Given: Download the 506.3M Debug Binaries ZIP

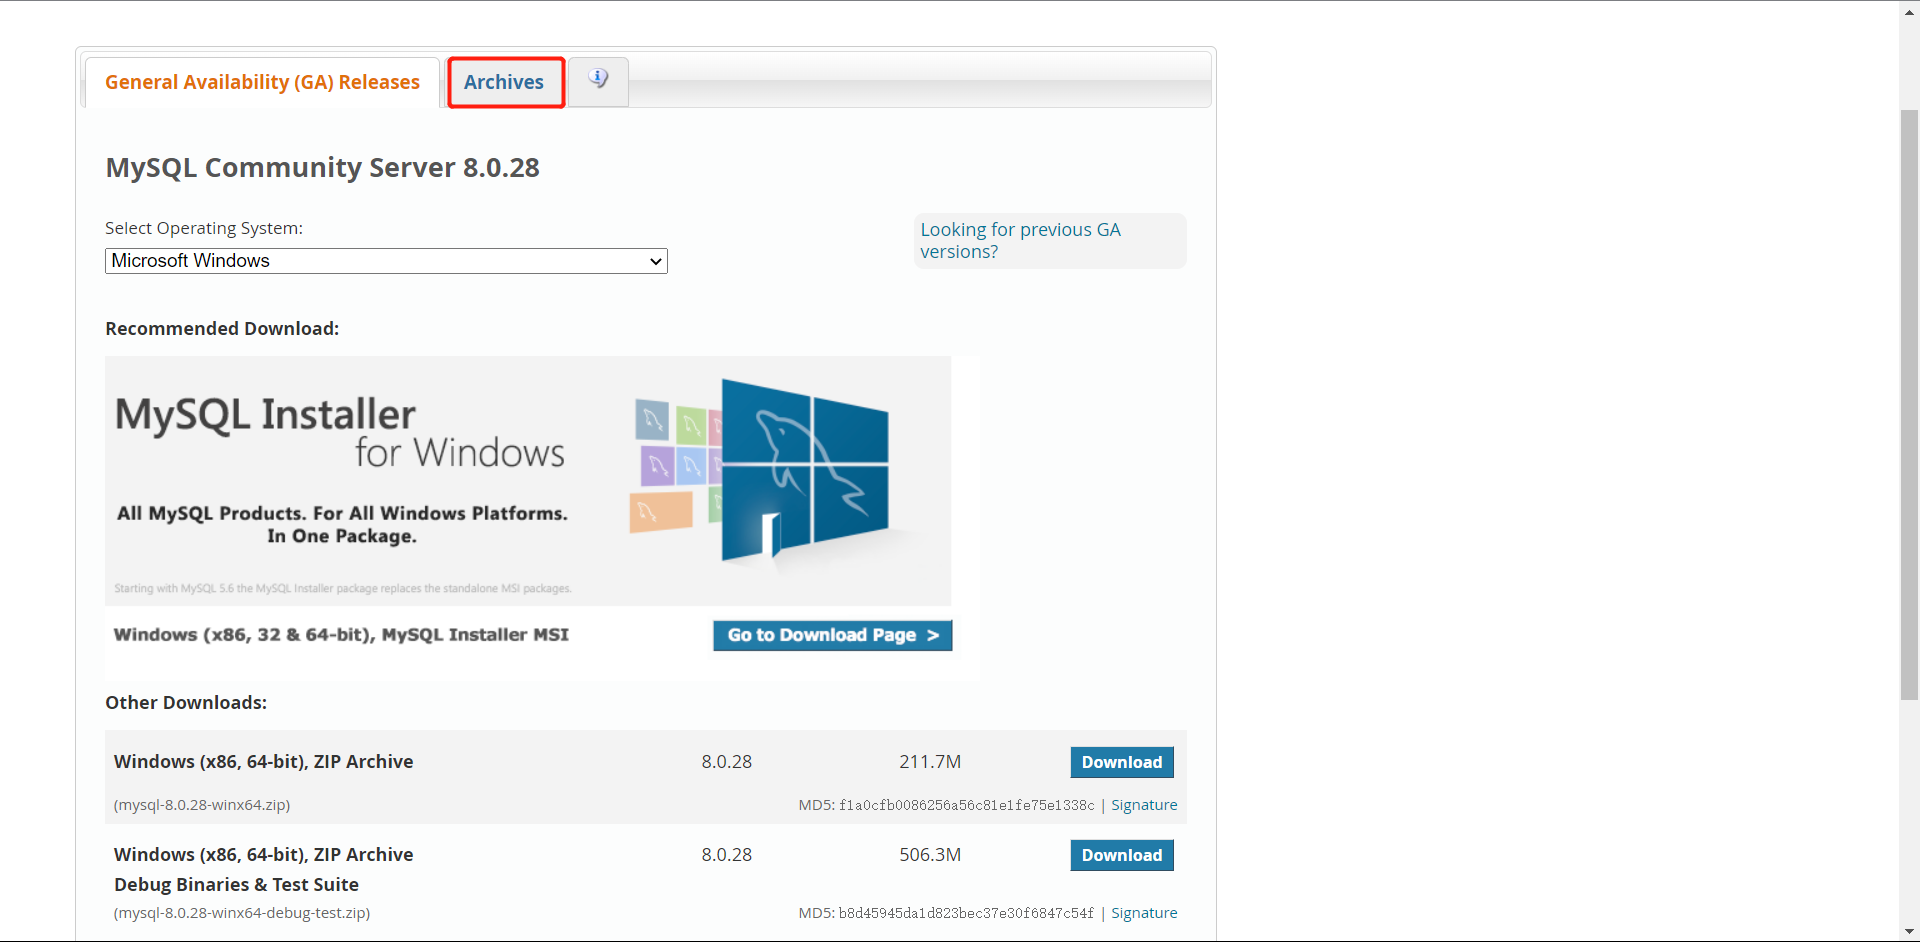Looking at the screenshot, I should point(1122,855).
